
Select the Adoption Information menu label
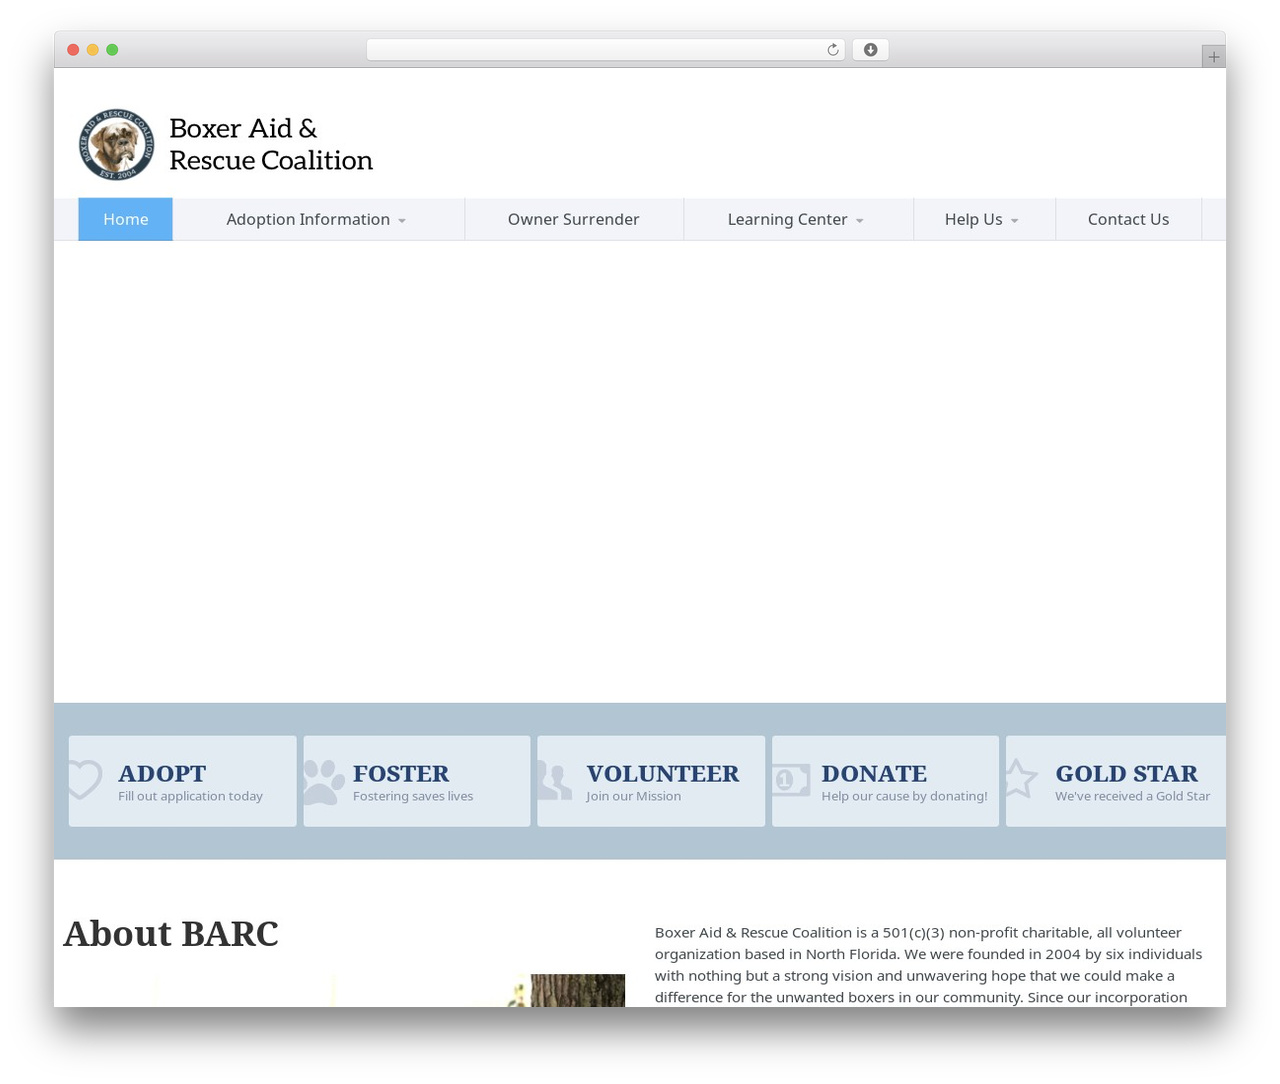click(x=308, y=219)
